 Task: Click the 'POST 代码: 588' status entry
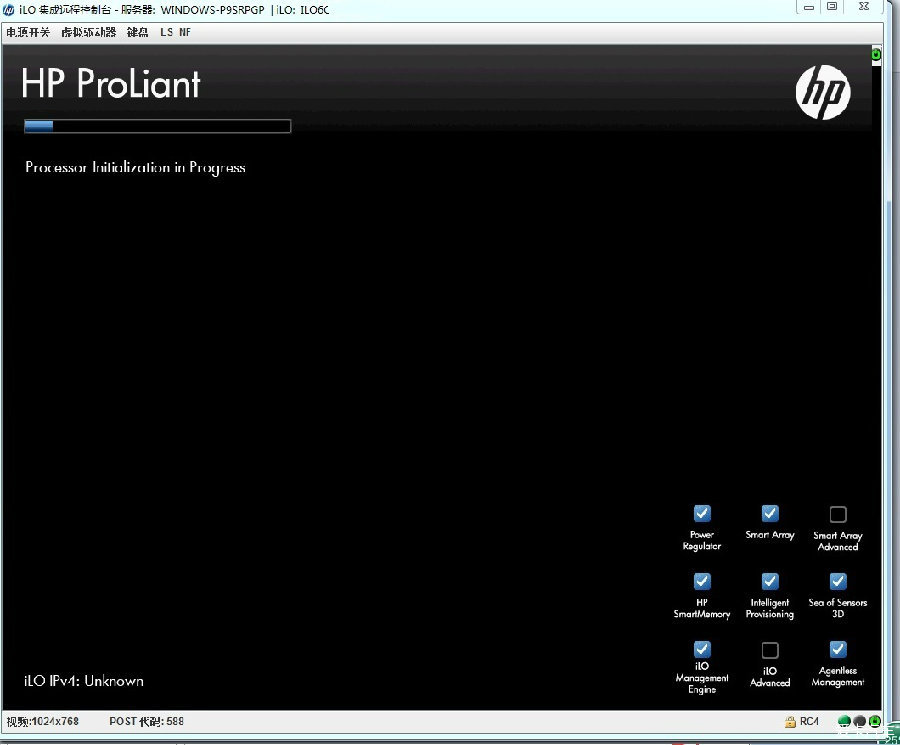tap(146, 721)
